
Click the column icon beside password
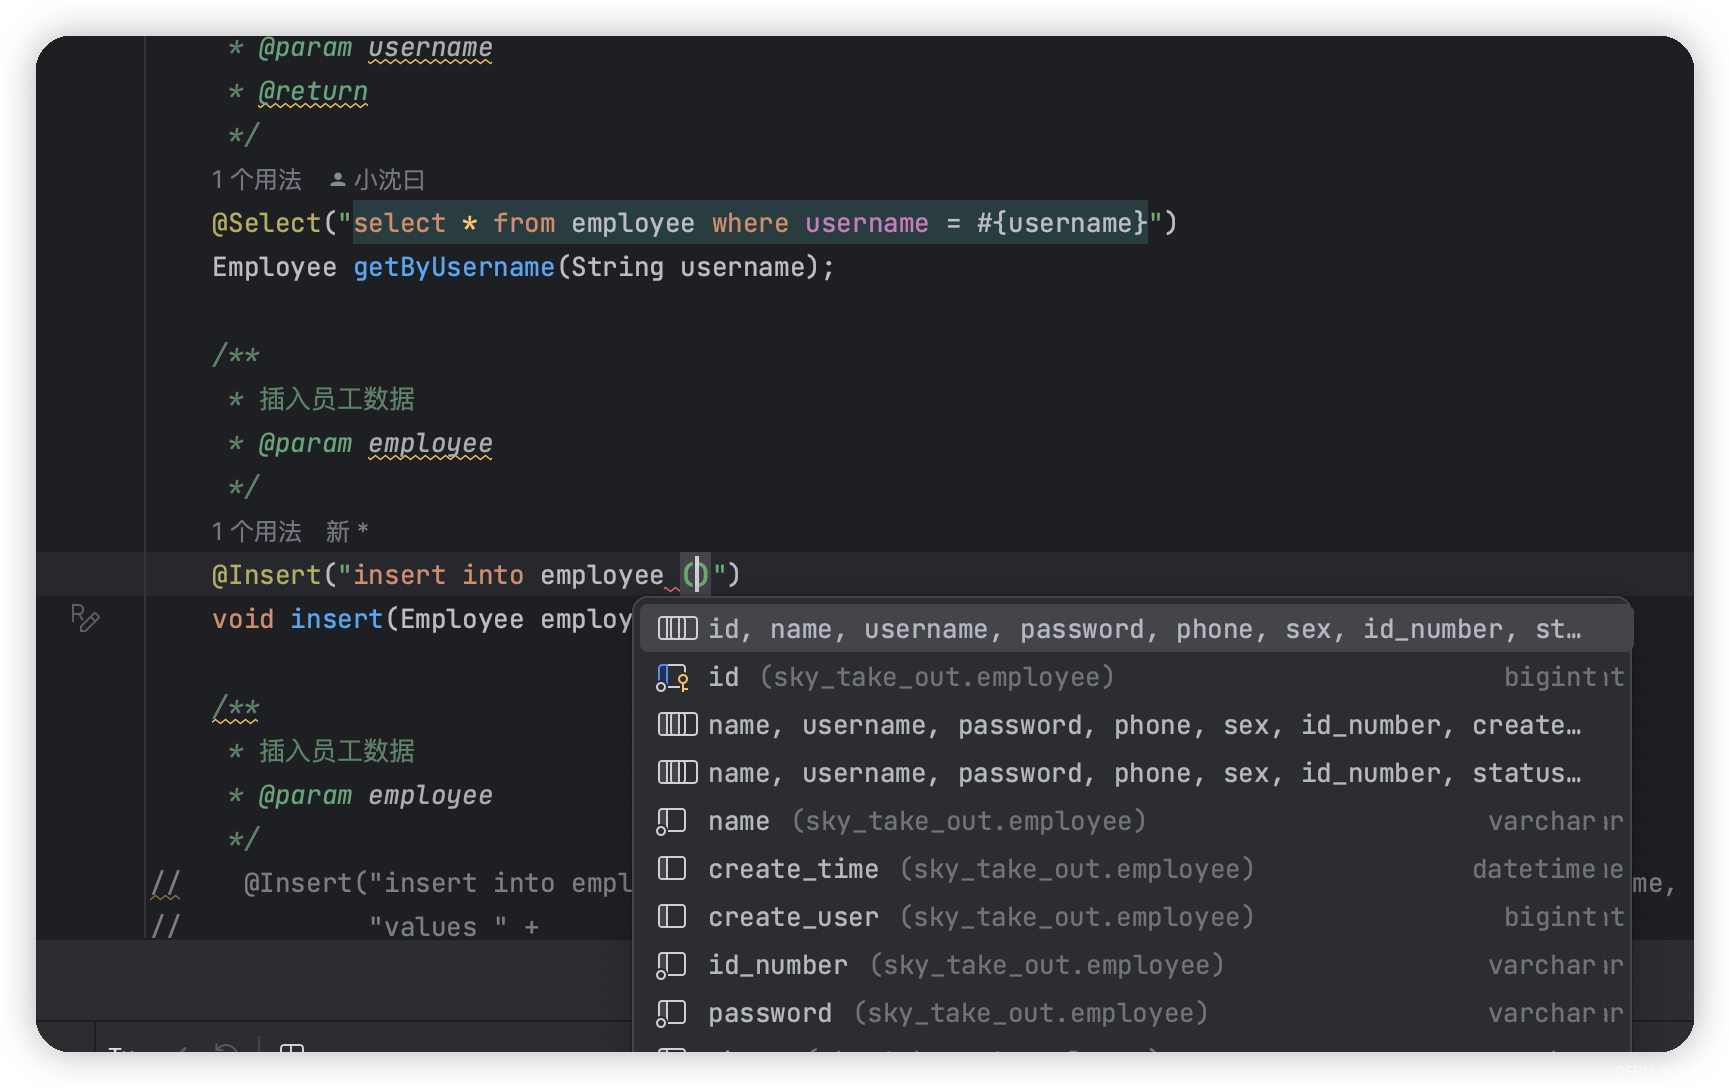671,1014
